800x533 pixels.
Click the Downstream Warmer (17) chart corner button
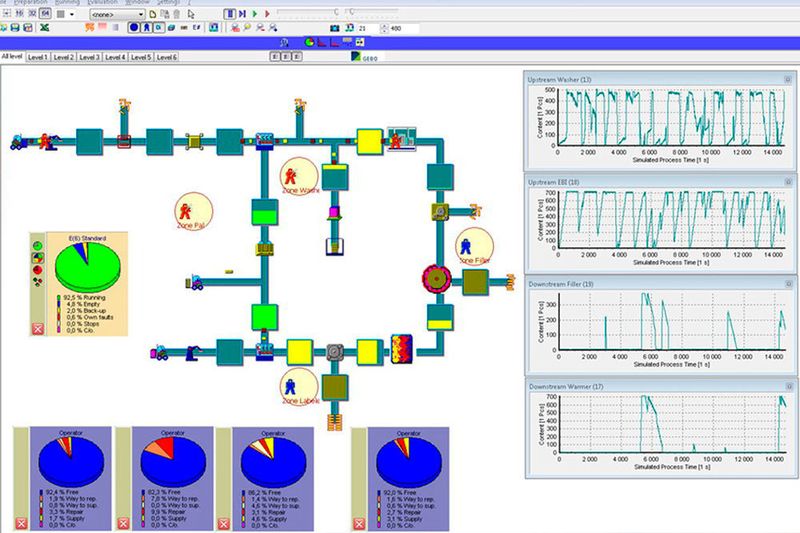(788, 387)
